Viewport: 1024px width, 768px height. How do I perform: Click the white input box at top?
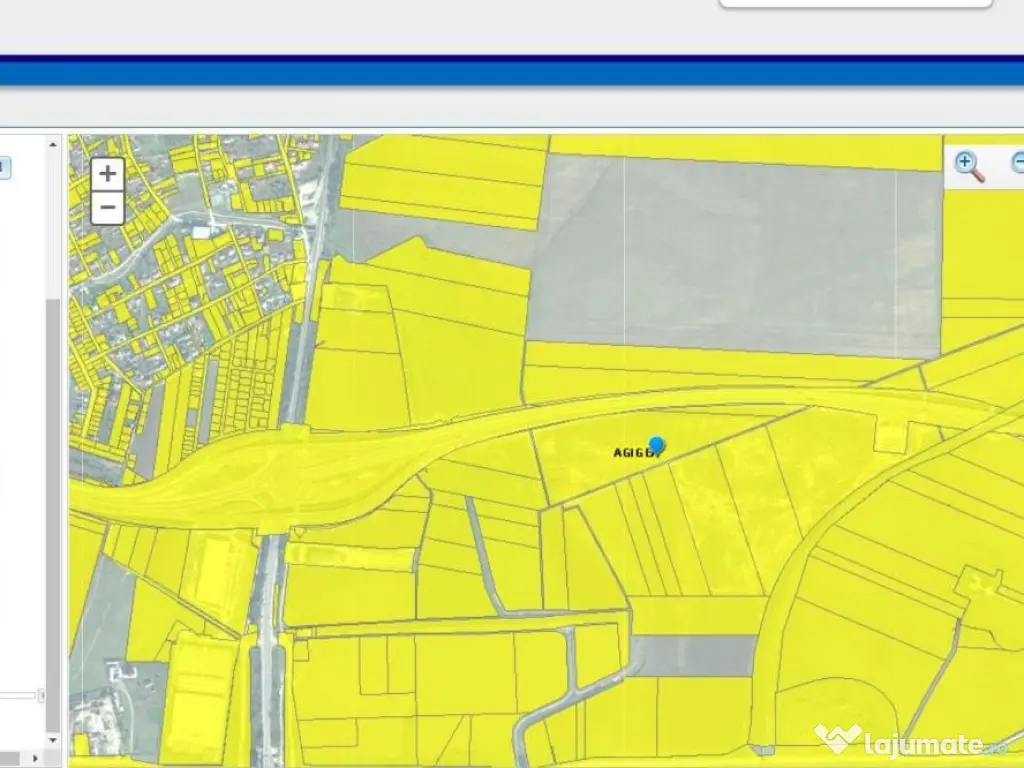pos(855,3)
